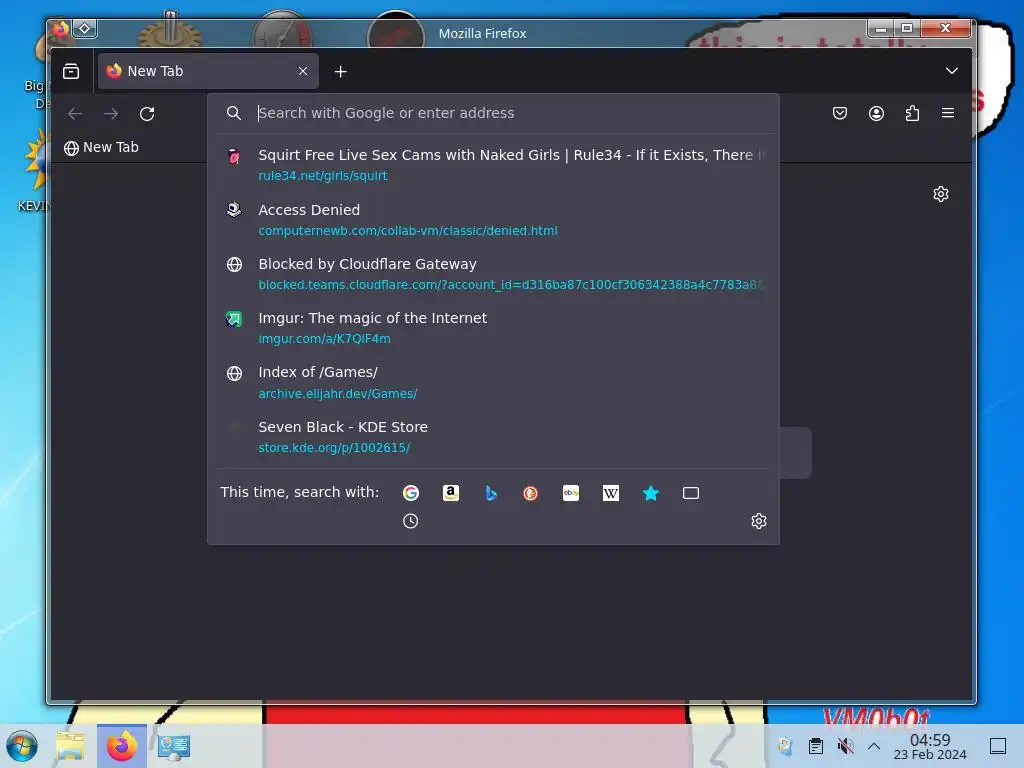The width and height of the screenshot is (1024, 768).
Task: Open Firefox View from tab strip
Action: [x=71, y=71]
